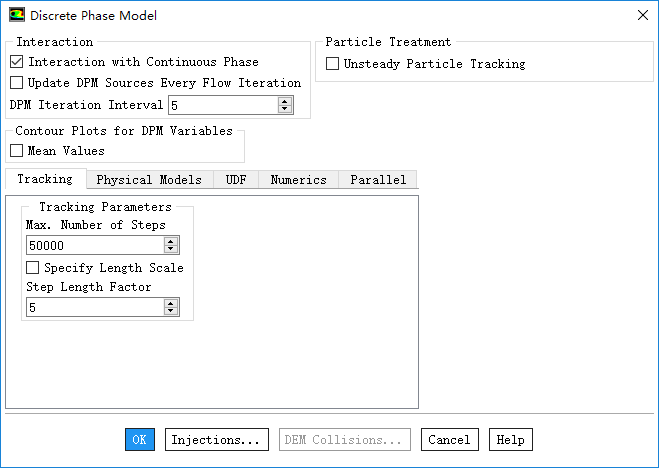Enable Unsteady Particle Tracking
Screen dimensions: 659x468
(x=333, y=64)
